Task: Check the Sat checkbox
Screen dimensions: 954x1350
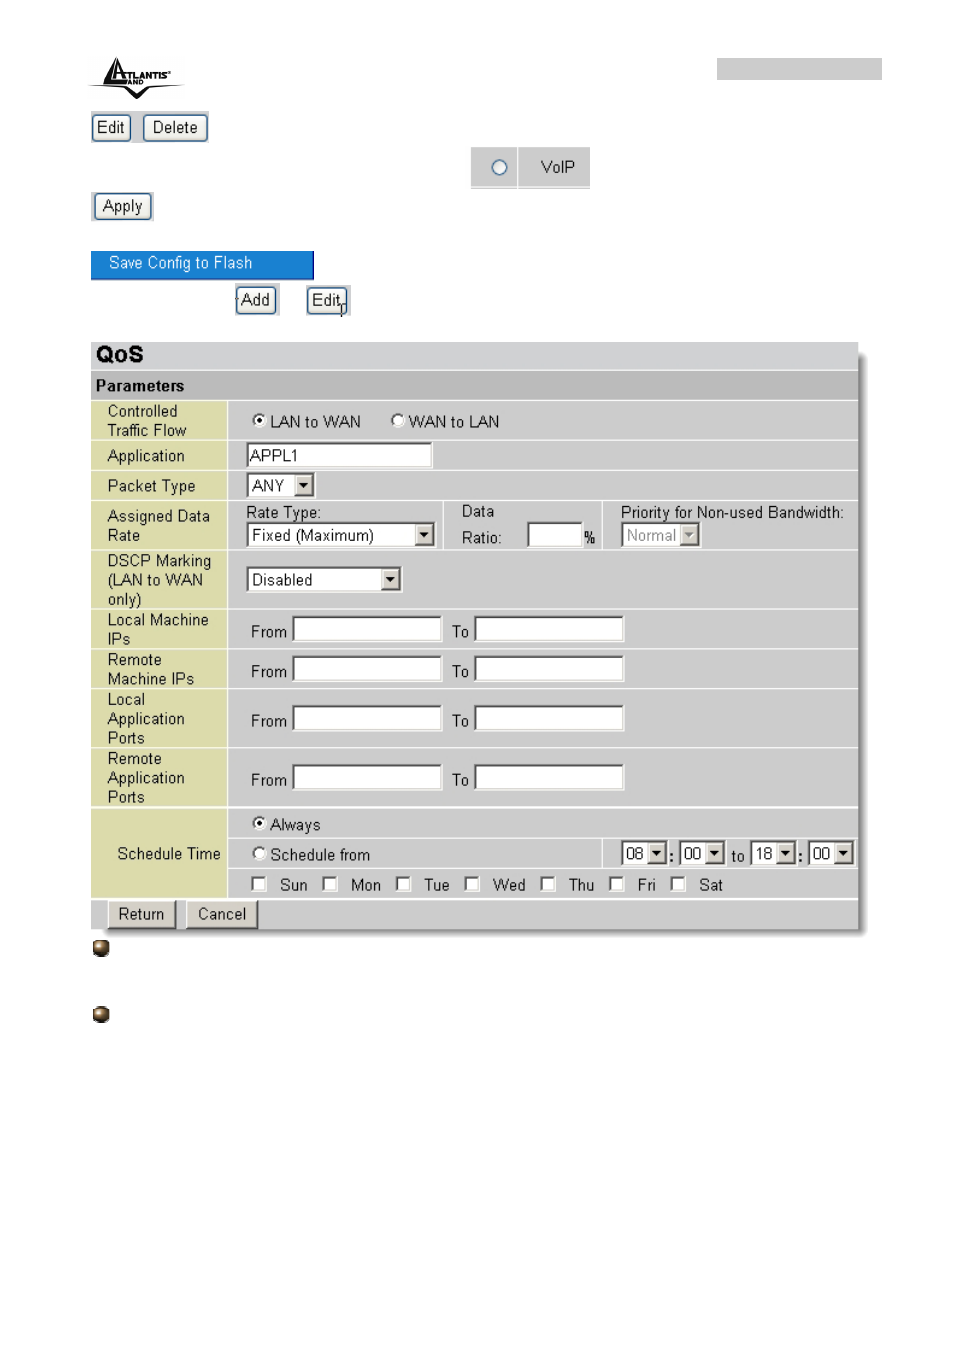Action: [x=678, y=884]
